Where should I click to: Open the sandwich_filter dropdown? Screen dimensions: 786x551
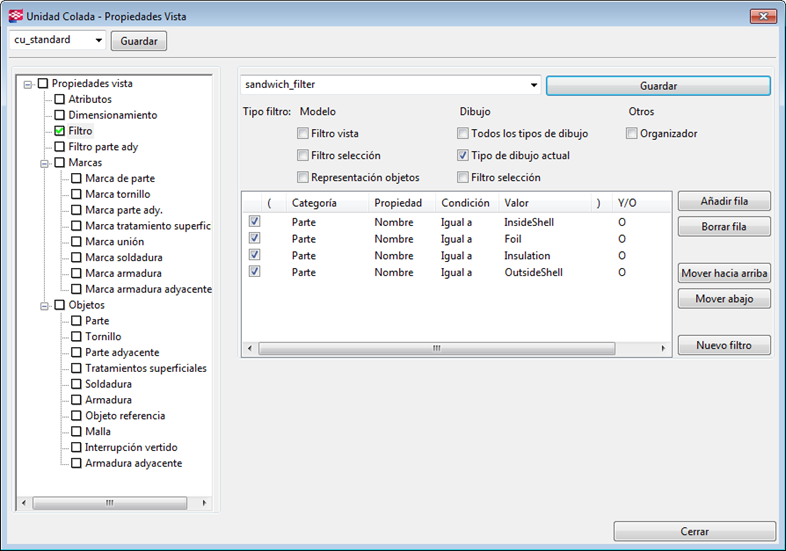coord(532,86)
